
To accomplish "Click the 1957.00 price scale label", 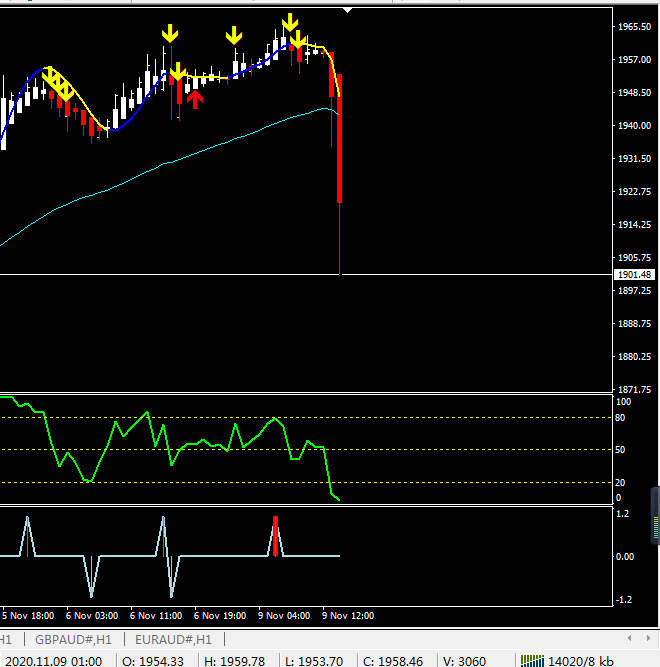I will (634, 60).
